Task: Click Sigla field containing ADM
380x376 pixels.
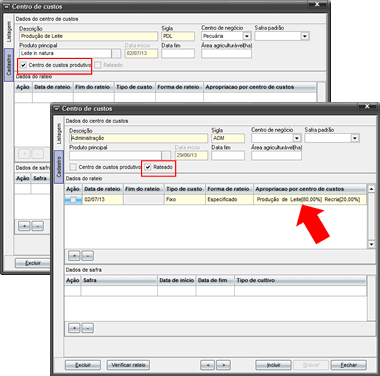Action: tap(228, 138)
